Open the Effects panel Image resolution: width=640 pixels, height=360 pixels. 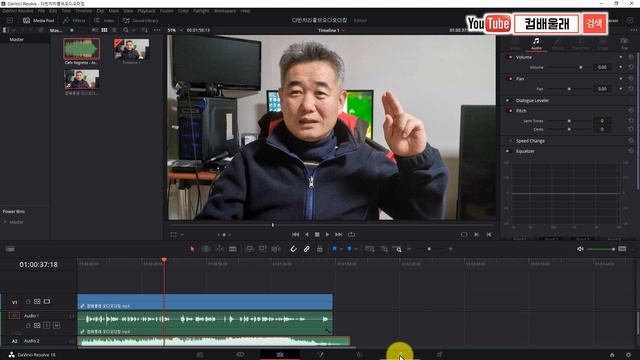click(x=74, y=20)
